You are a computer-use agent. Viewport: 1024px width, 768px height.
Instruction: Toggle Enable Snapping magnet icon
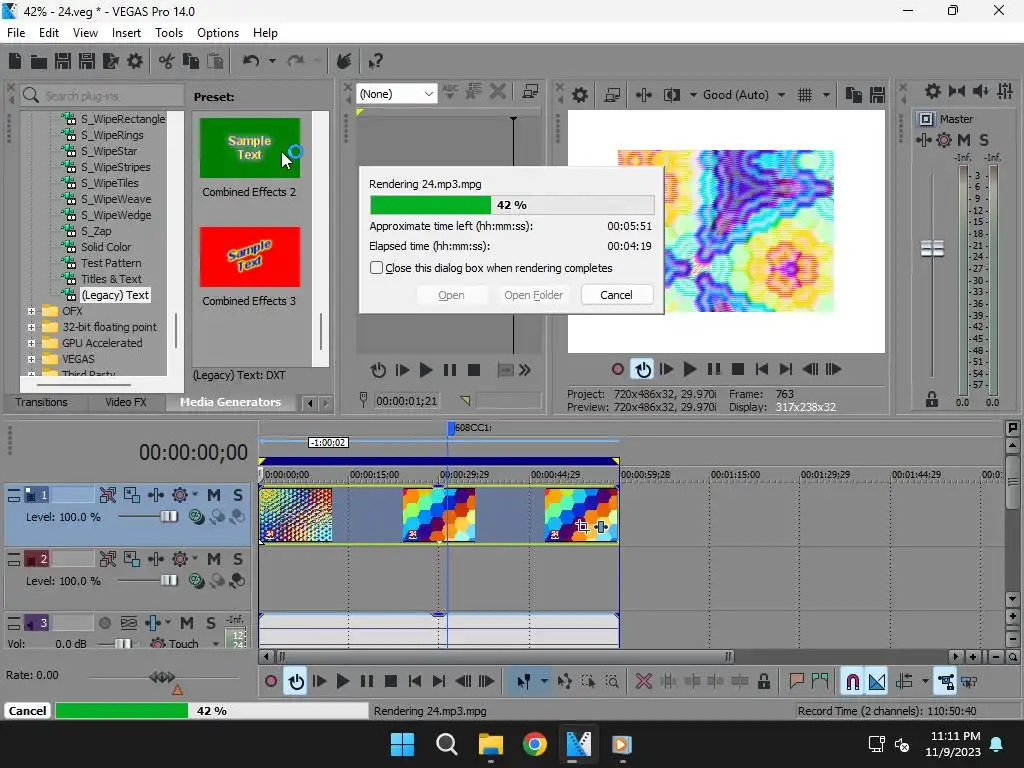point(852,681)
